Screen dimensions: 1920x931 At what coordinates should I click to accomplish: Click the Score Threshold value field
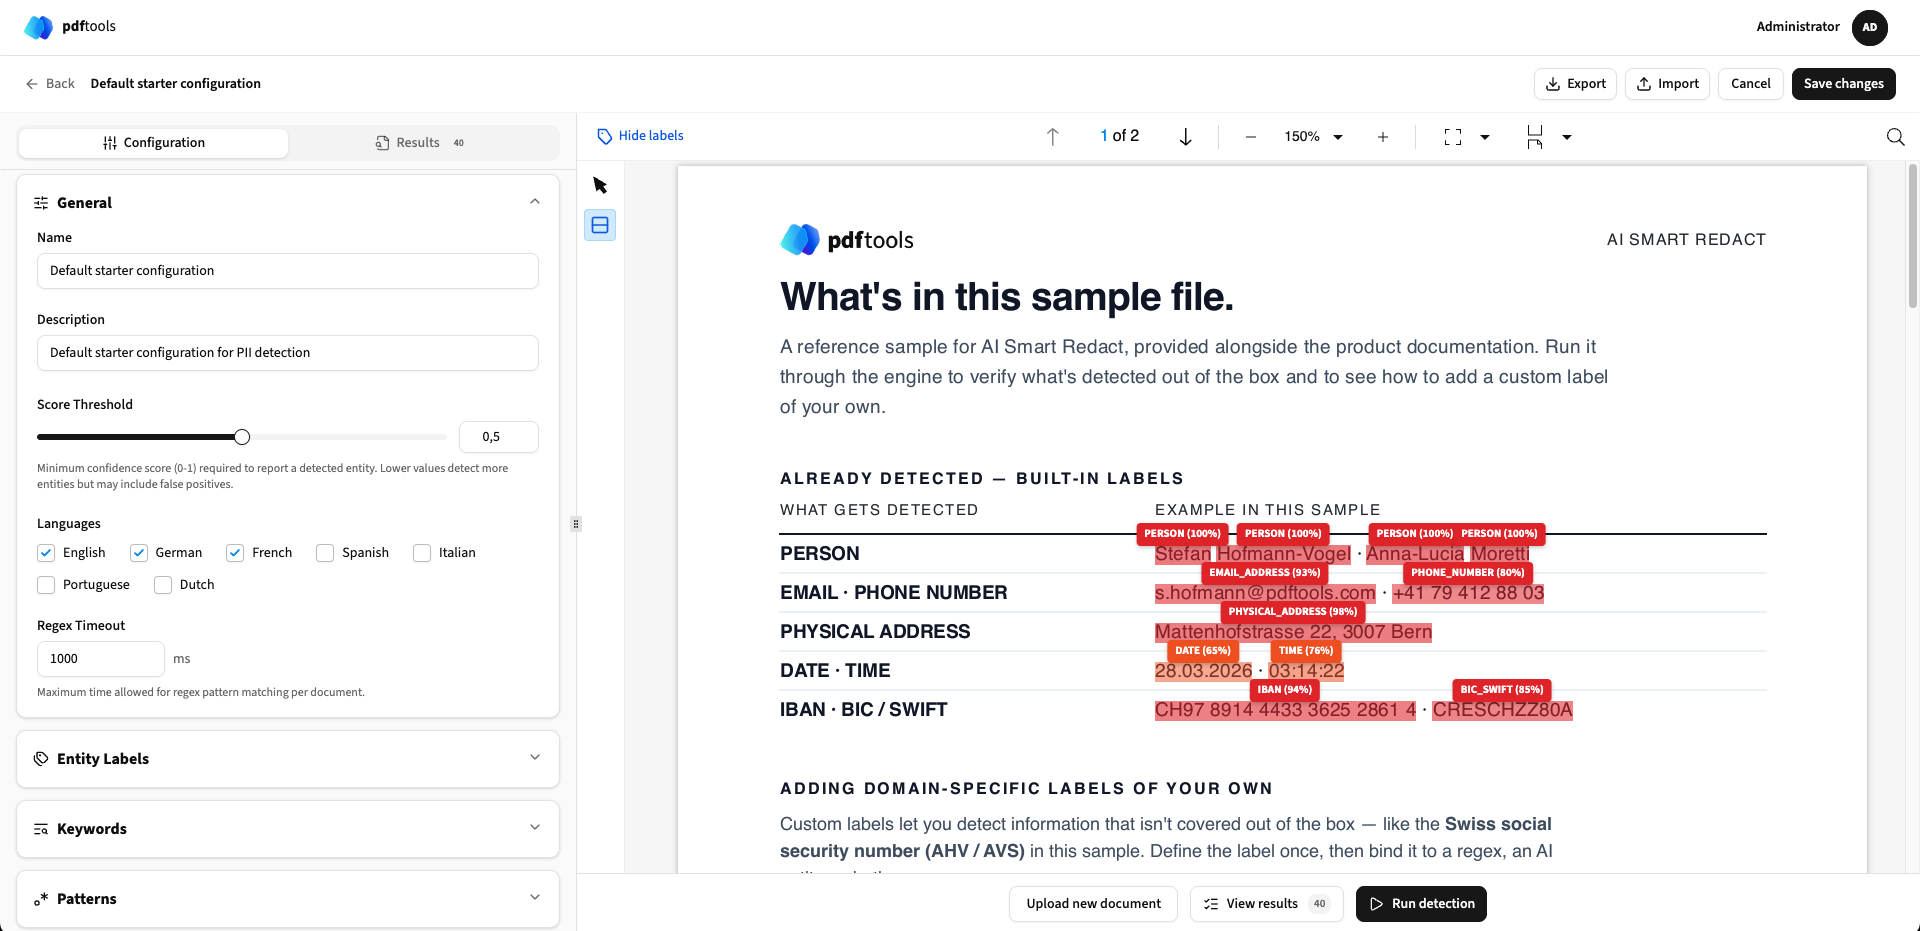click(499, 437)
